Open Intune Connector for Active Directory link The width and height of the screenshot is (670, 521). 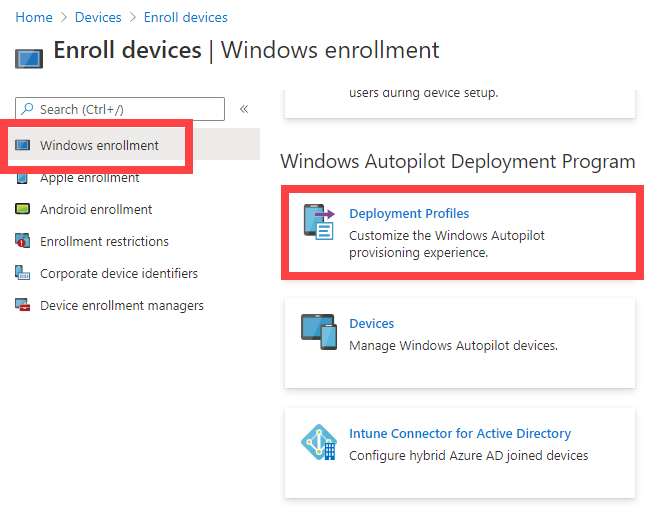pos(460,434)
